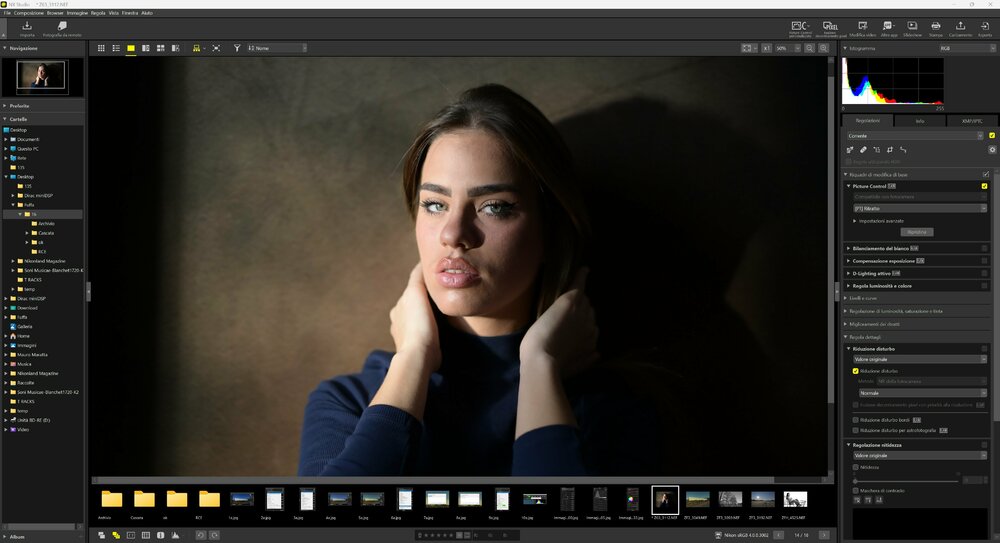Enable Maschera di contrasto checkbox

pos(855,490)
